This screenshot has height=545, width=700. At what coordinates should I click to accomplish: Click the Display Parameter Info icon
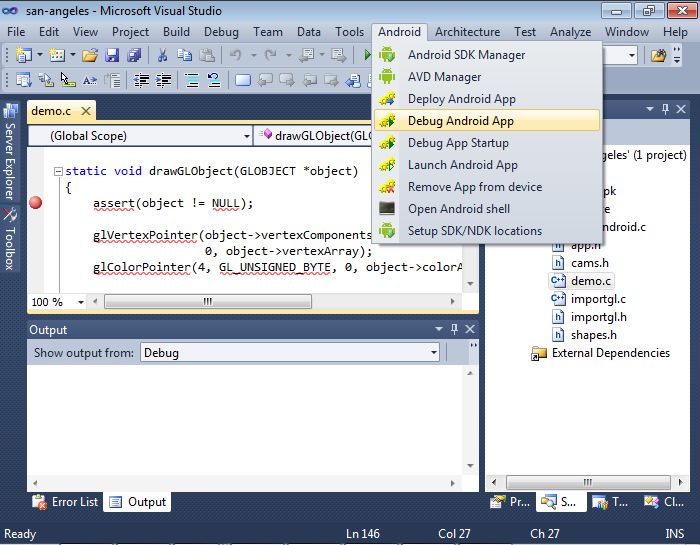(x=46, y=80)
